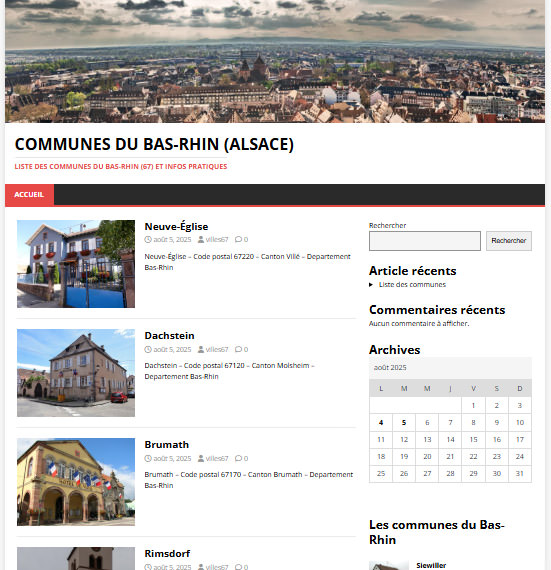Open author villes67 on the Brumath post
Screen dimensions: 551x570
[x=217, y=458]
